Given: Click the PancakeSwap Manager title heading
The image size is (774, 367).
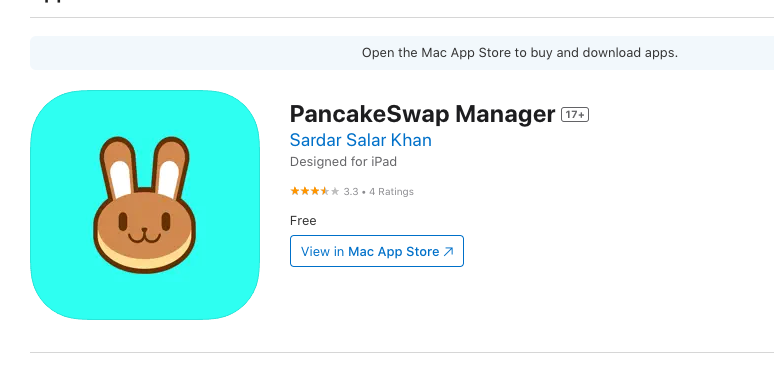Looking at the screenshot, I should [423, 115].
